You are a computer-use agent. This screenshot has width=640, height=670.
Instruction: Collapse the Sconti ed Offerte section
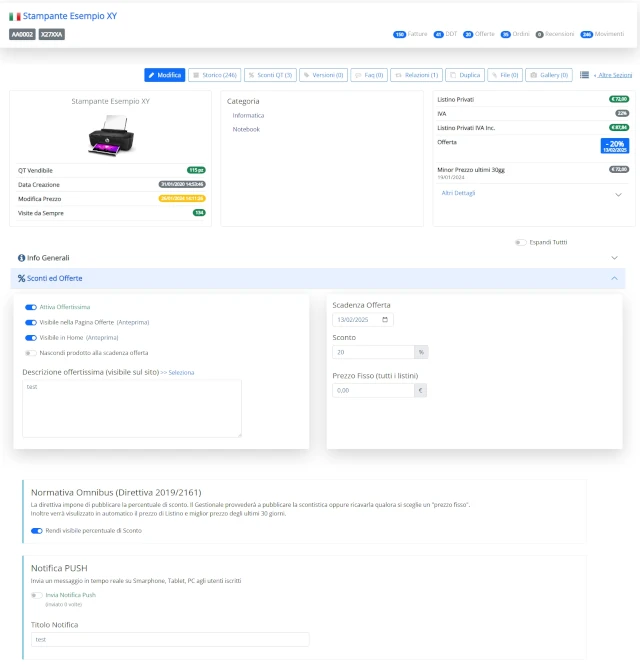click(x=317, y=278)
